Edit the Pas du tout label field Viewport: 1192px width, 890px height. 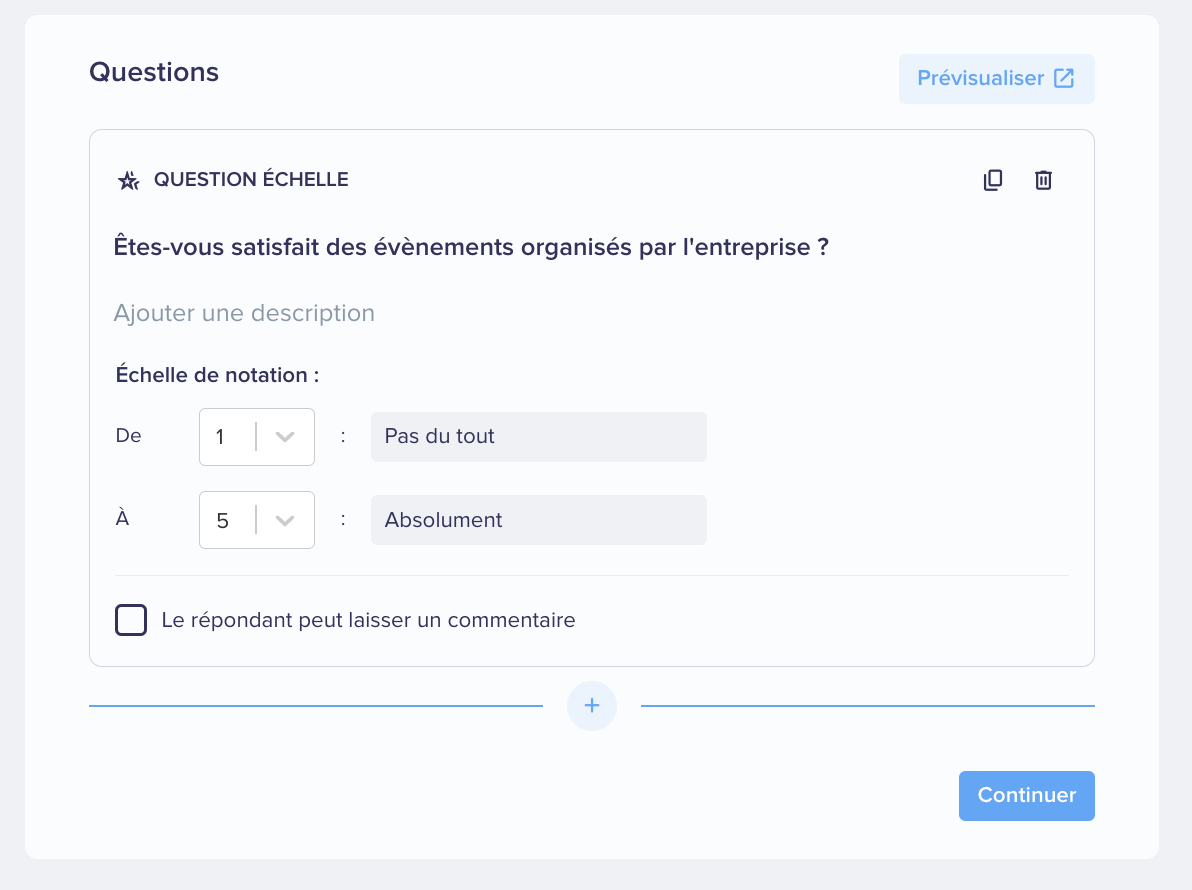(539, 437)
